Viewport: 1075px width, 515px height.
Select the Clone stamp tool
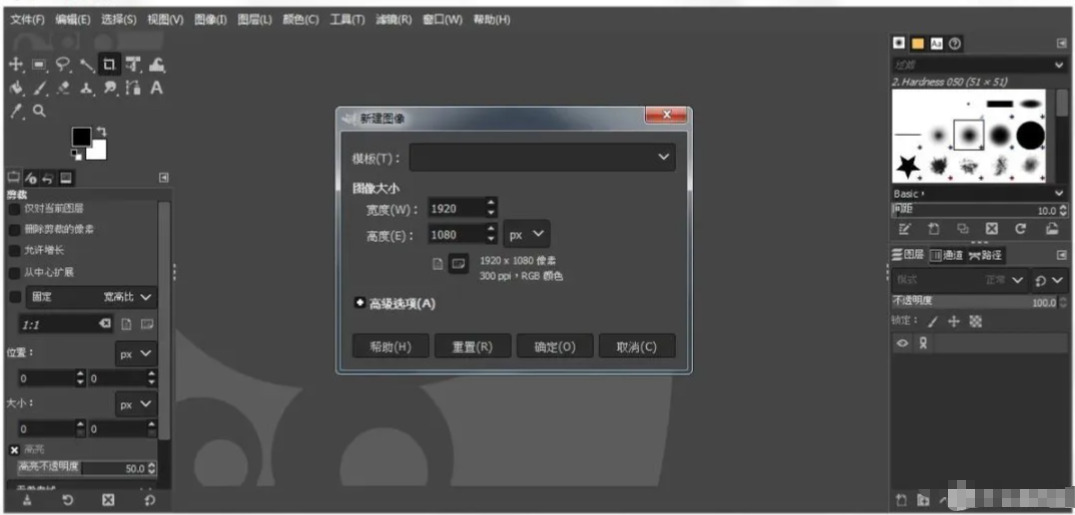coord(86,88)
